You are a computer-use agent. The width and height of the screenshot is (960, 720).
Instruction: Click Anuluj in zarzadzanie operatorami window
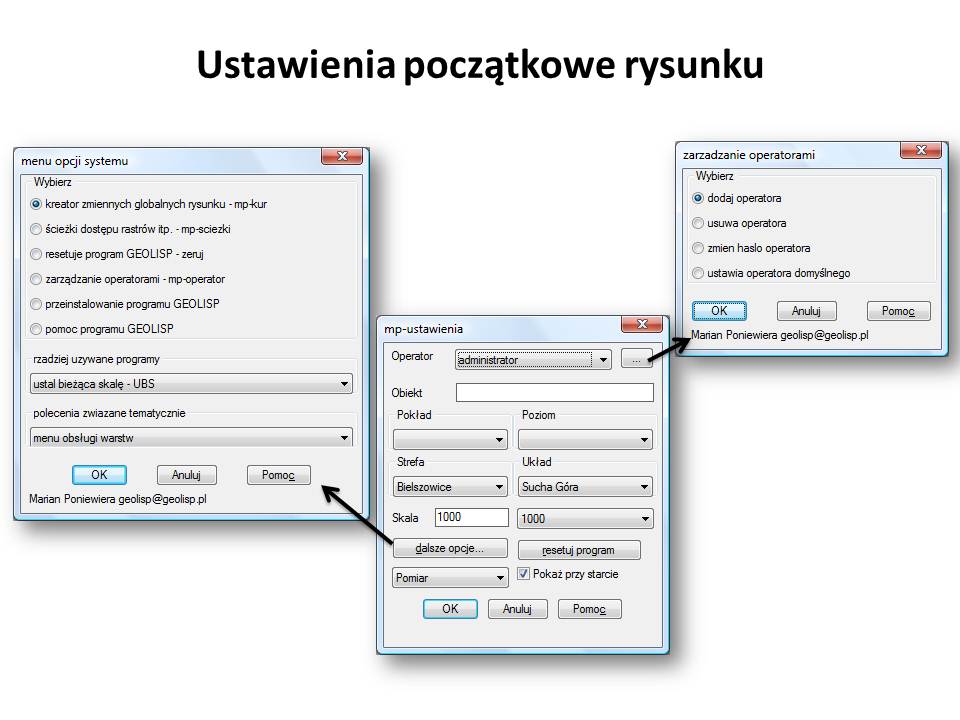(806, 310)
